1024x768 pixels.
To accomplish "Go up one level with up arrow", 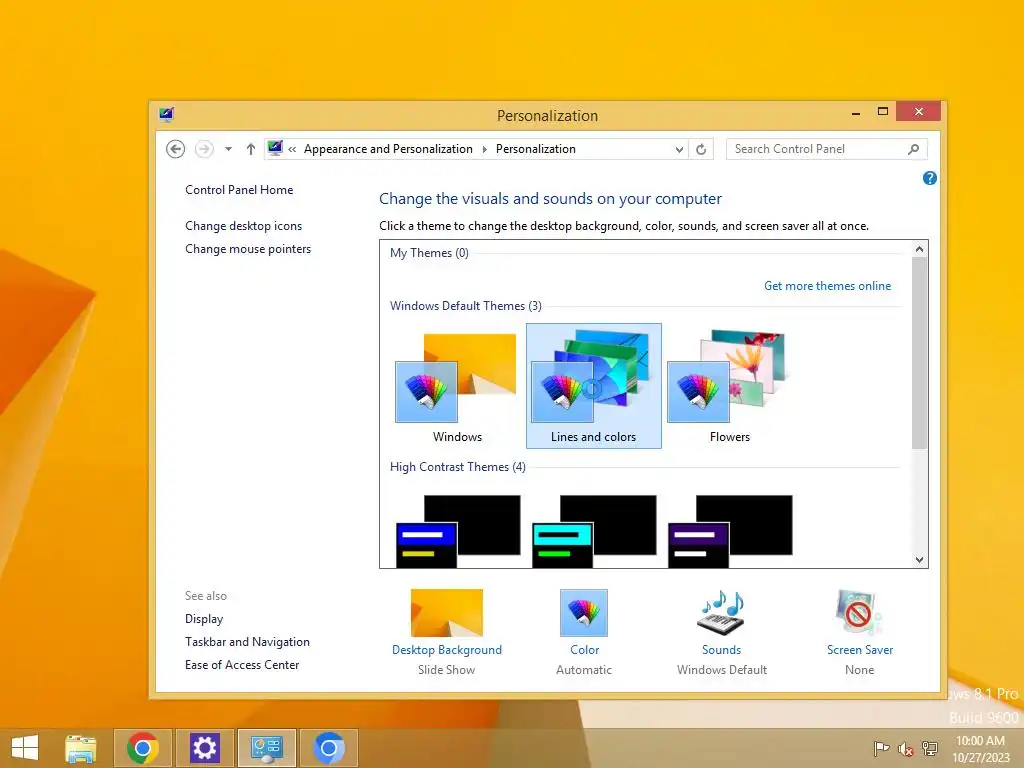I will [250, 149].
